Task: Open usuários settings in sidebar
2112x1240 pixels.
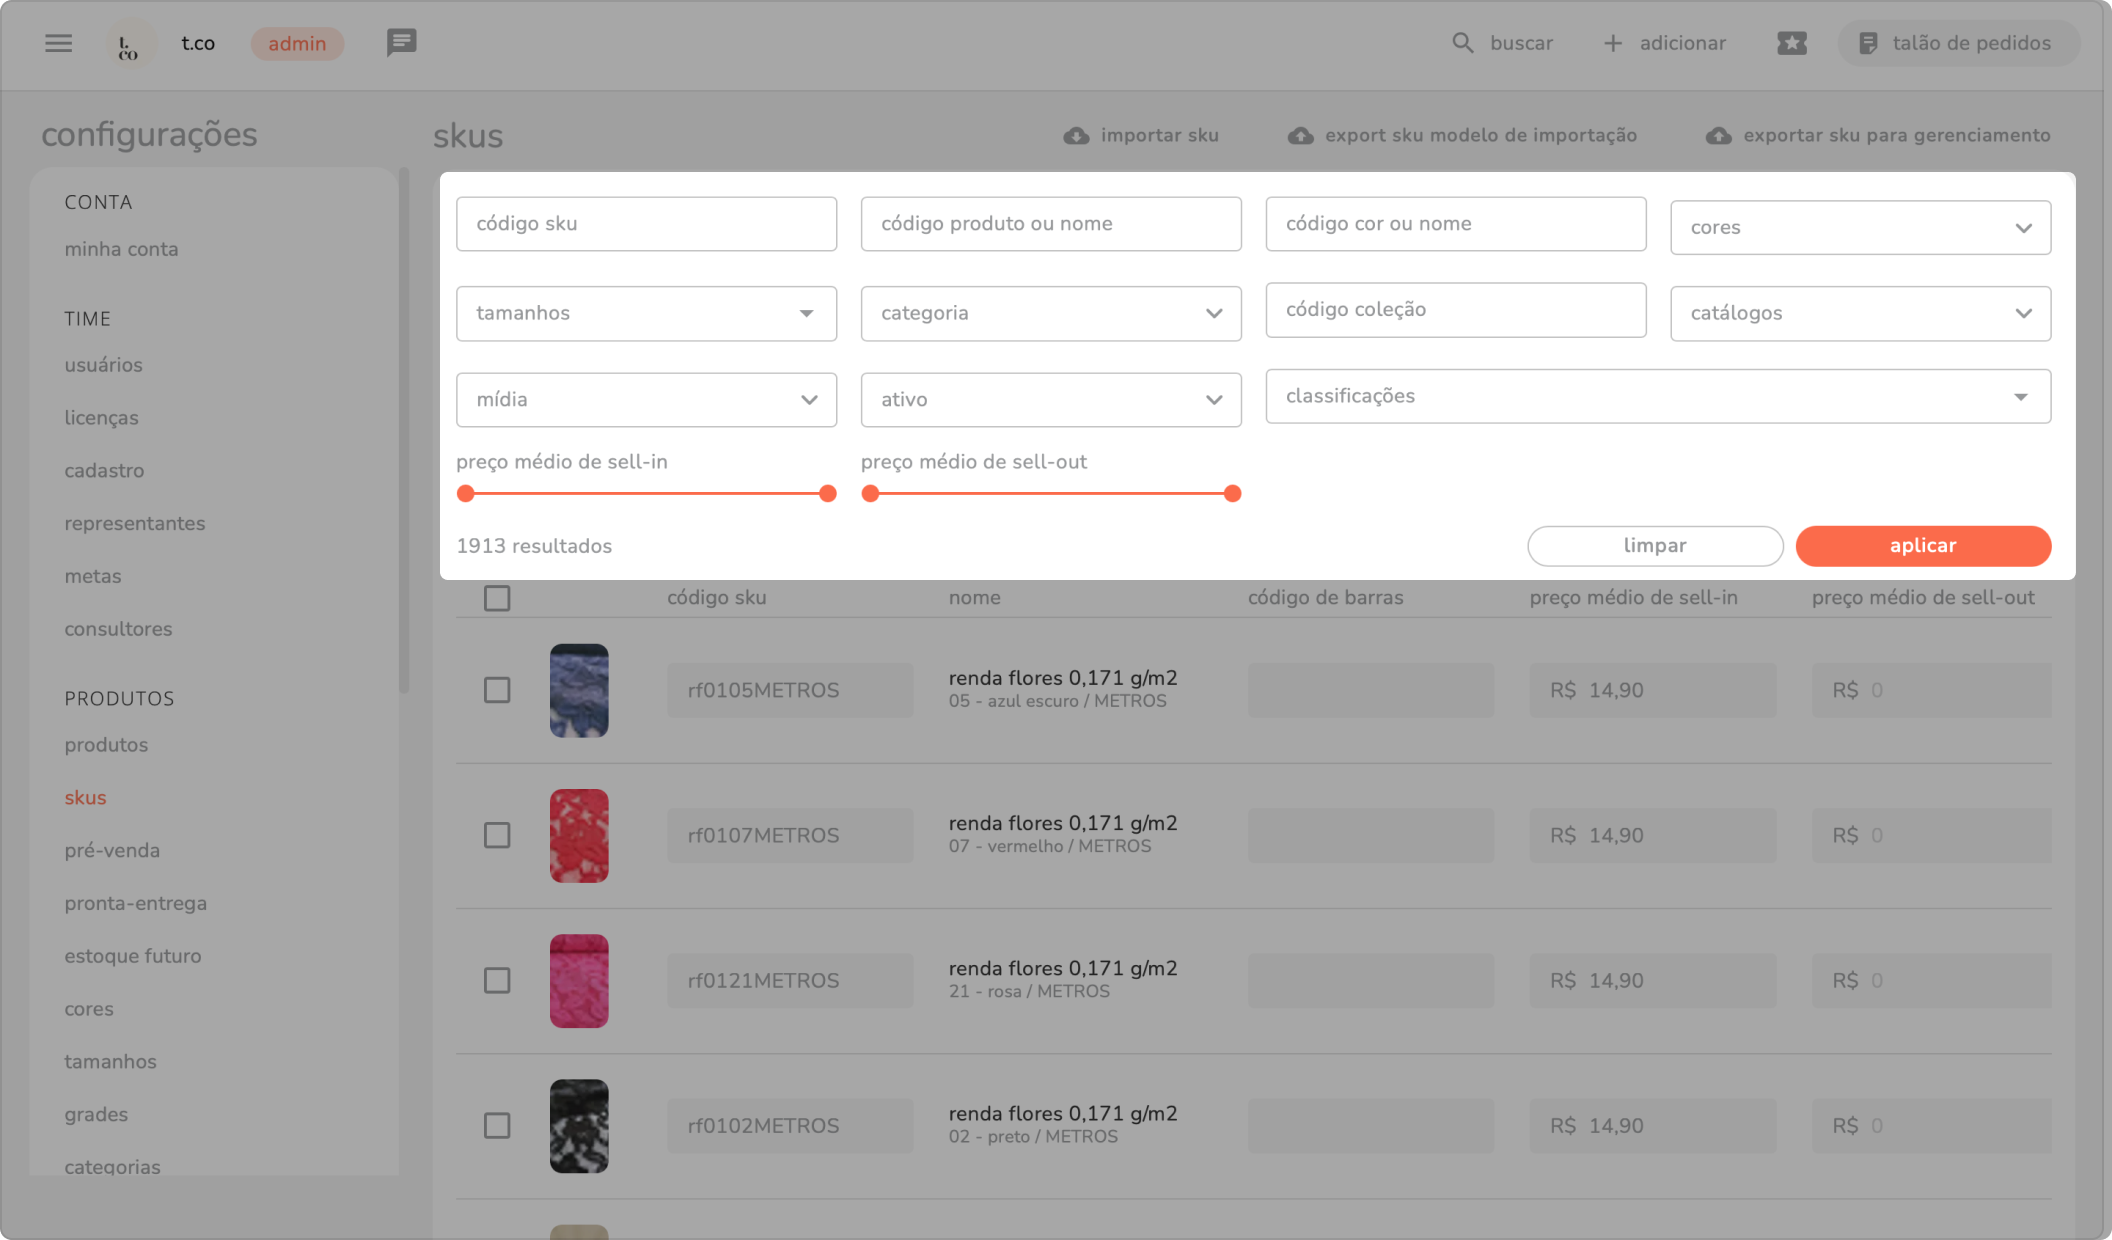Action: (103, 365)
